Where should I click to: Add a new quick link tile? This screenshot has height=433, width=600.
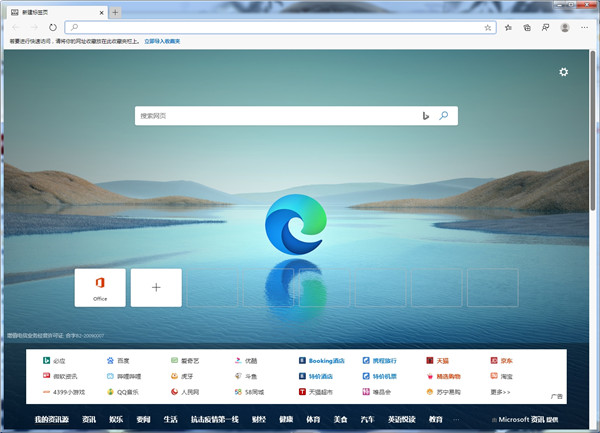(156, 287)
